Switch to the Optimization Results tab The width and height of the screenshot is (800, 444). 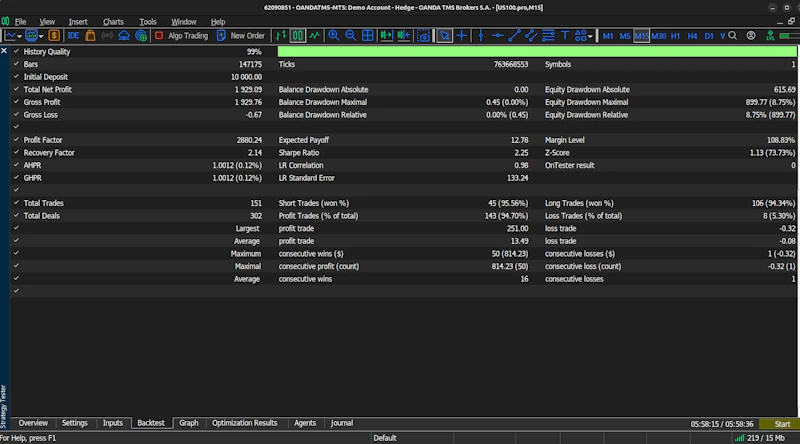click(x=244, y=423)
